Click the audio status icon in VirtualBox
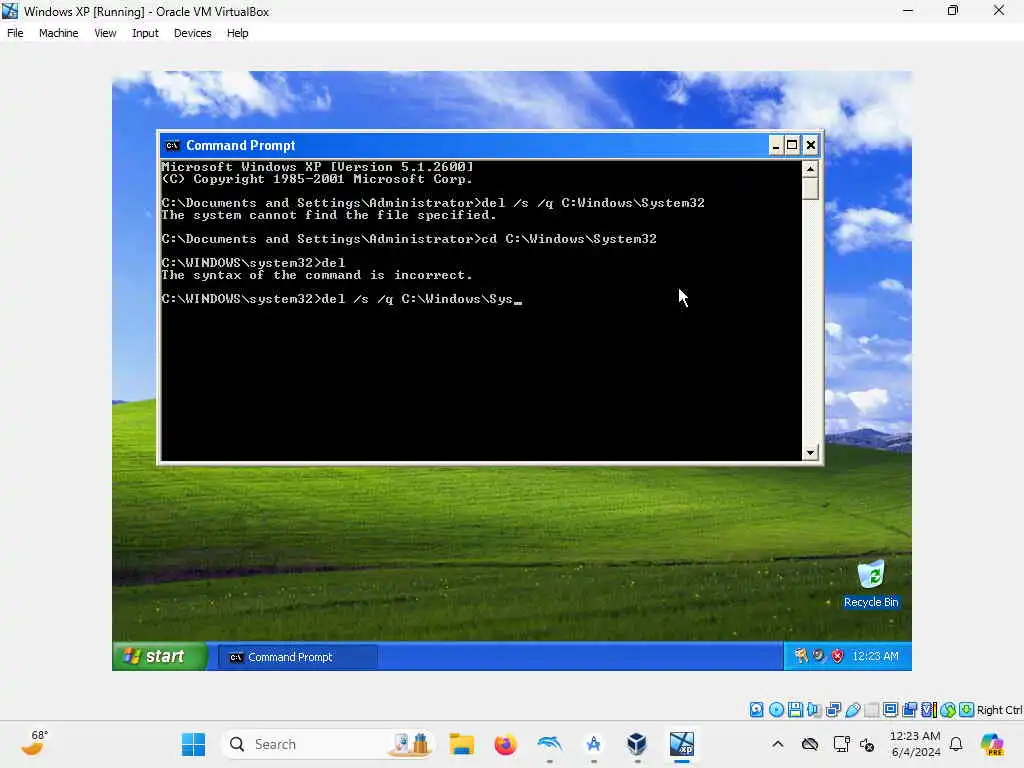This screenshot has height=768, width=1024. coord(814,709)
